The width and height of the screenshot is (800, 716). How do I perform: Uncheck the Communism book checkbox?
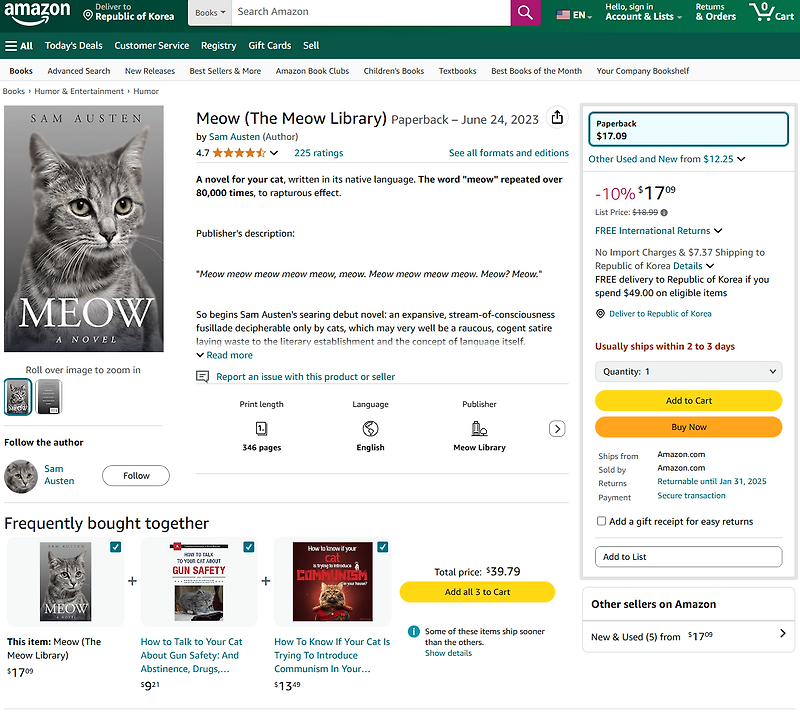point(382,547)
